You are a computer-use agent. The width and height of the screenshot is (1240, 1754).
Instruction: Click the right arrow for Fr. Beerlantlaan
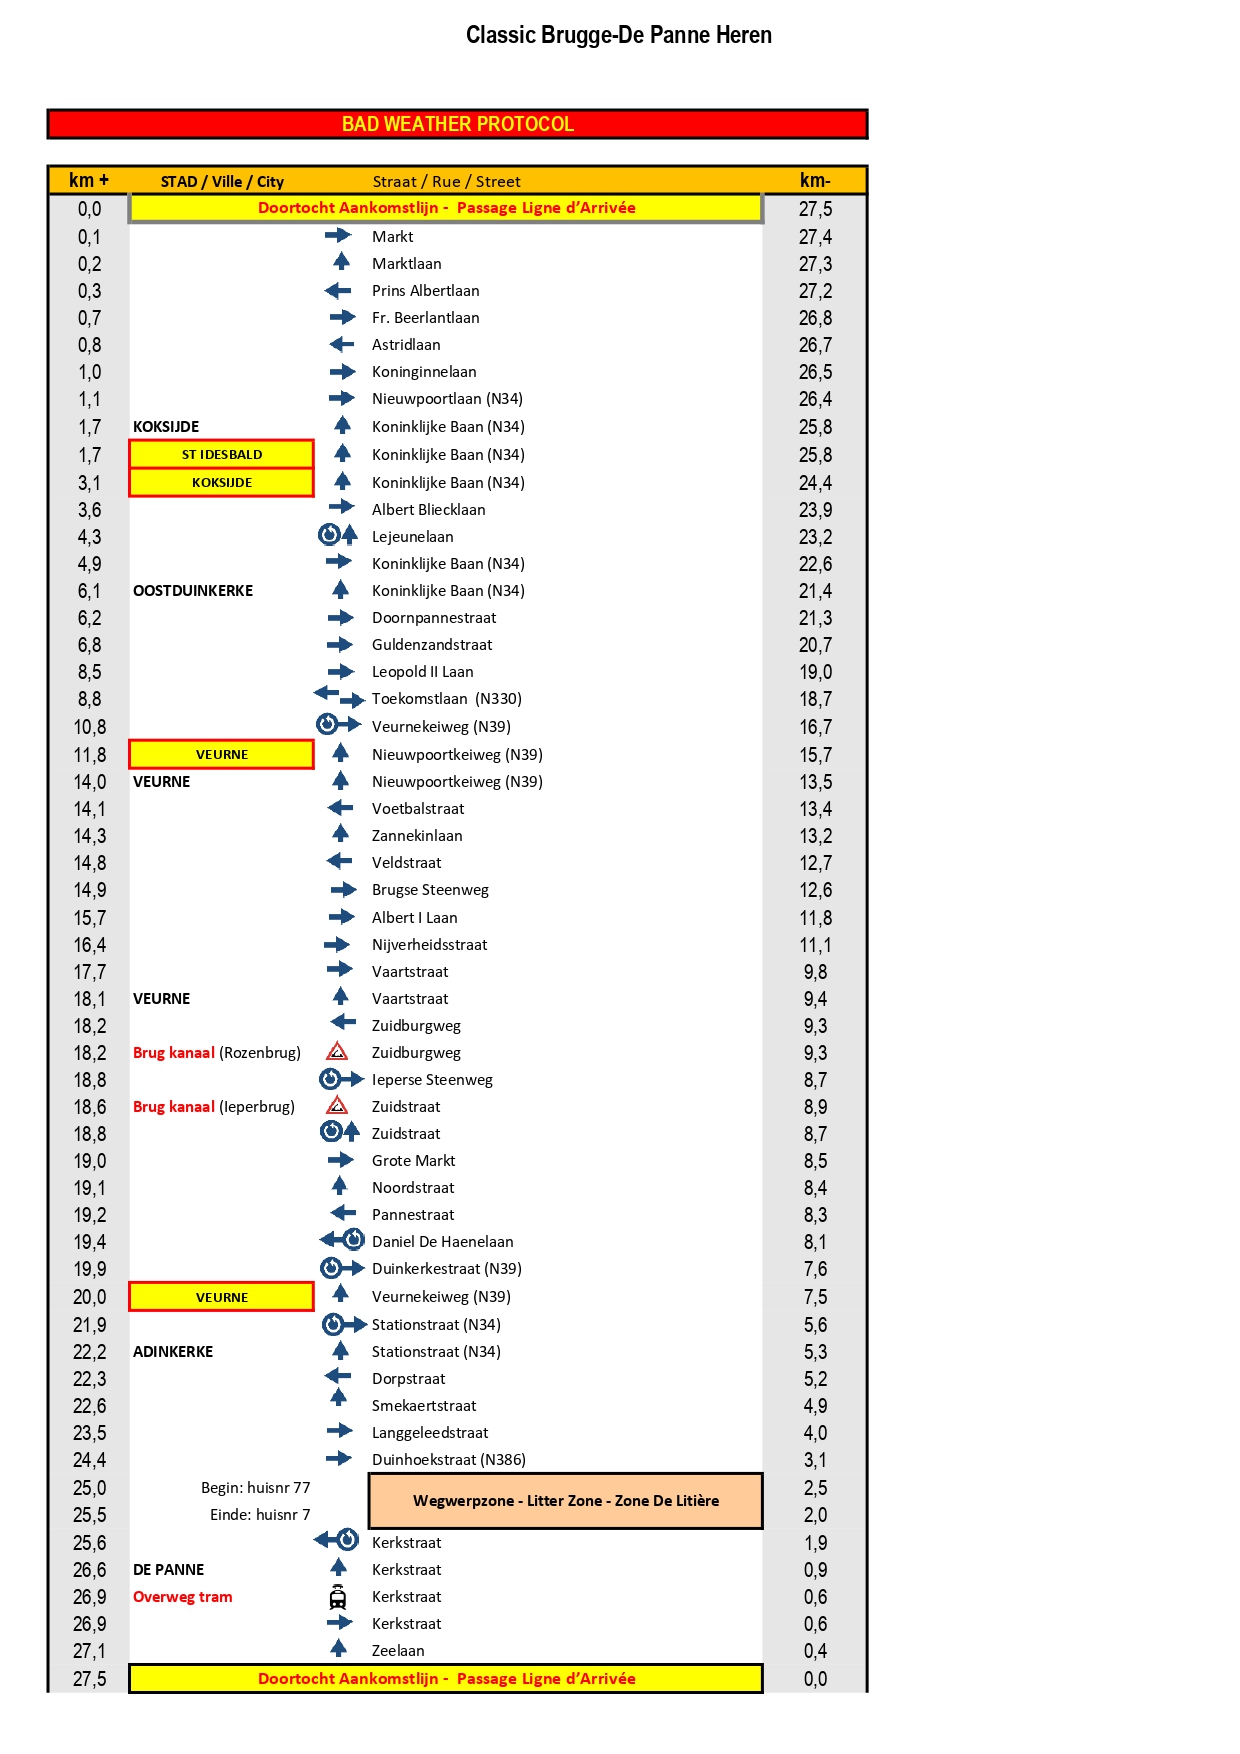click(342, 317)
